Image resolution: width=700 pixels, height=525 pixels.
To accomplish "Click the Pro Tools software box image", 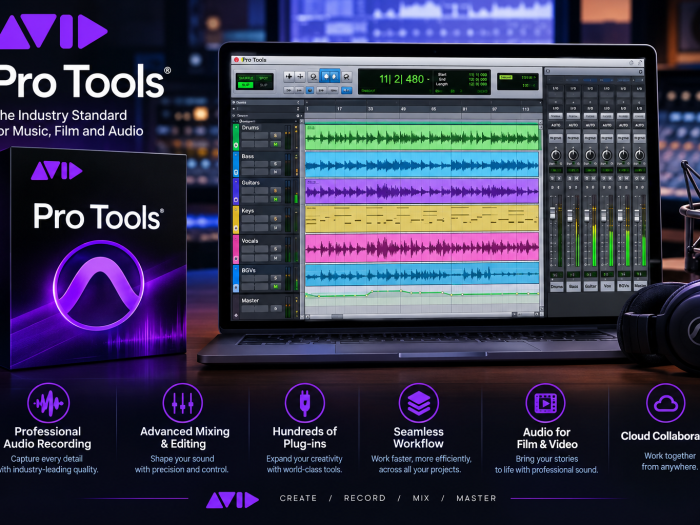I will (93, 258).
